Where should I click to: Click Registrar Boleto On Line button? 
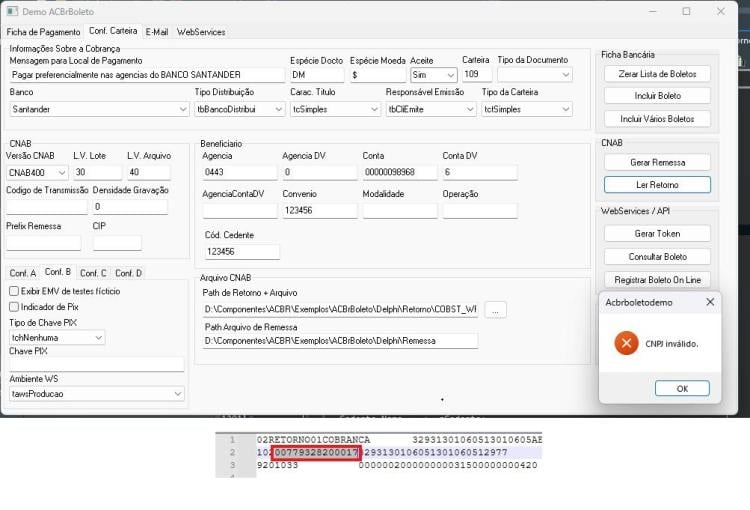tap(657, 280)
